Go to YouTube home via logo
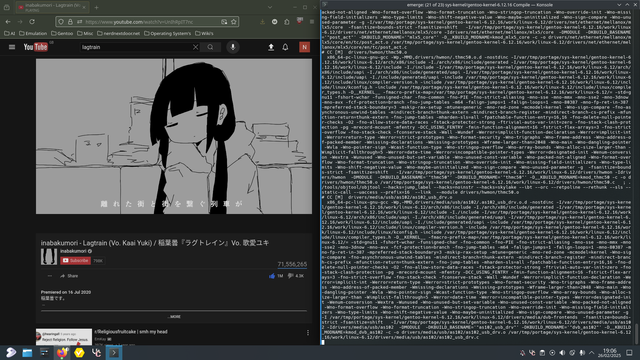 pyautogui.click(x=36, y=47)
